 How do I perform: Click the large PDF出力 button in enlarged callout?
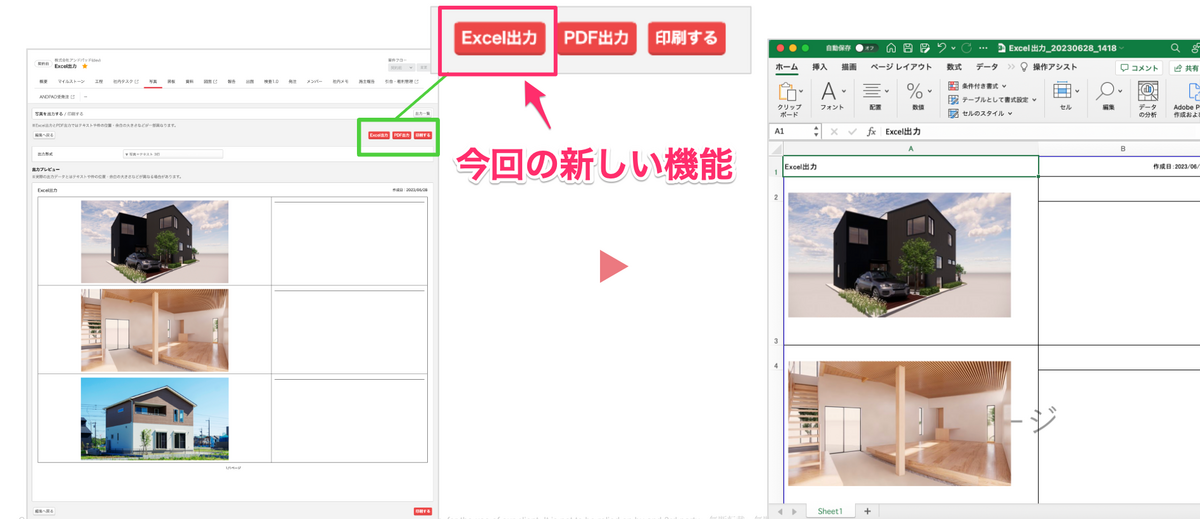[596, 38]
